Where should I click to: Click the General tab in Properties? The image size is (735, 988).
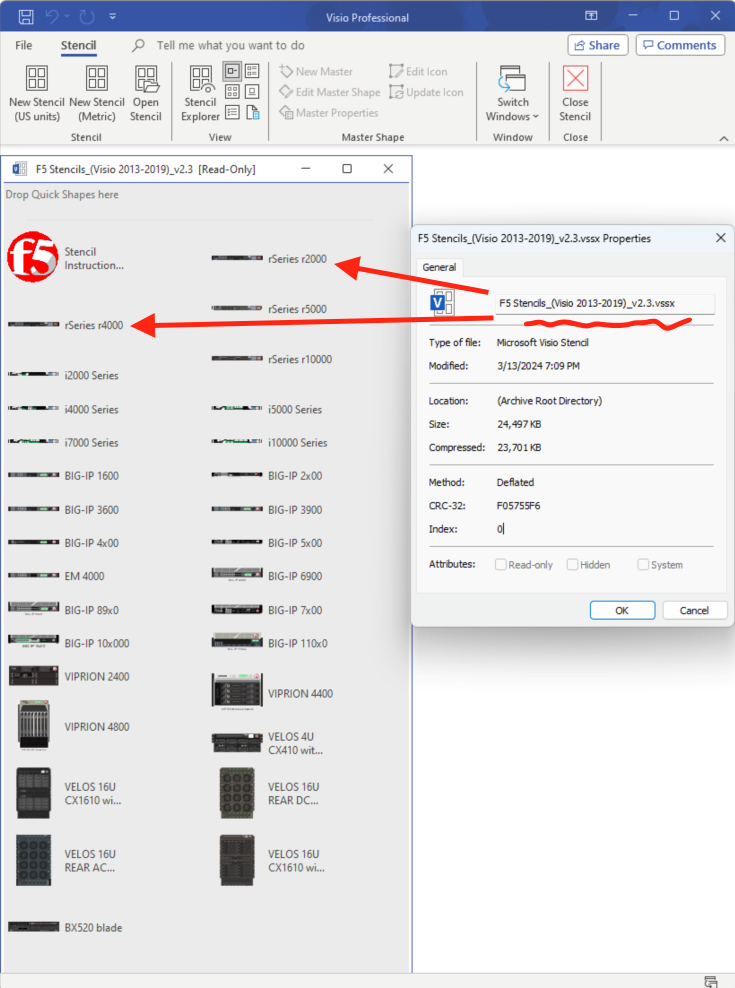[x=439, y=267]
